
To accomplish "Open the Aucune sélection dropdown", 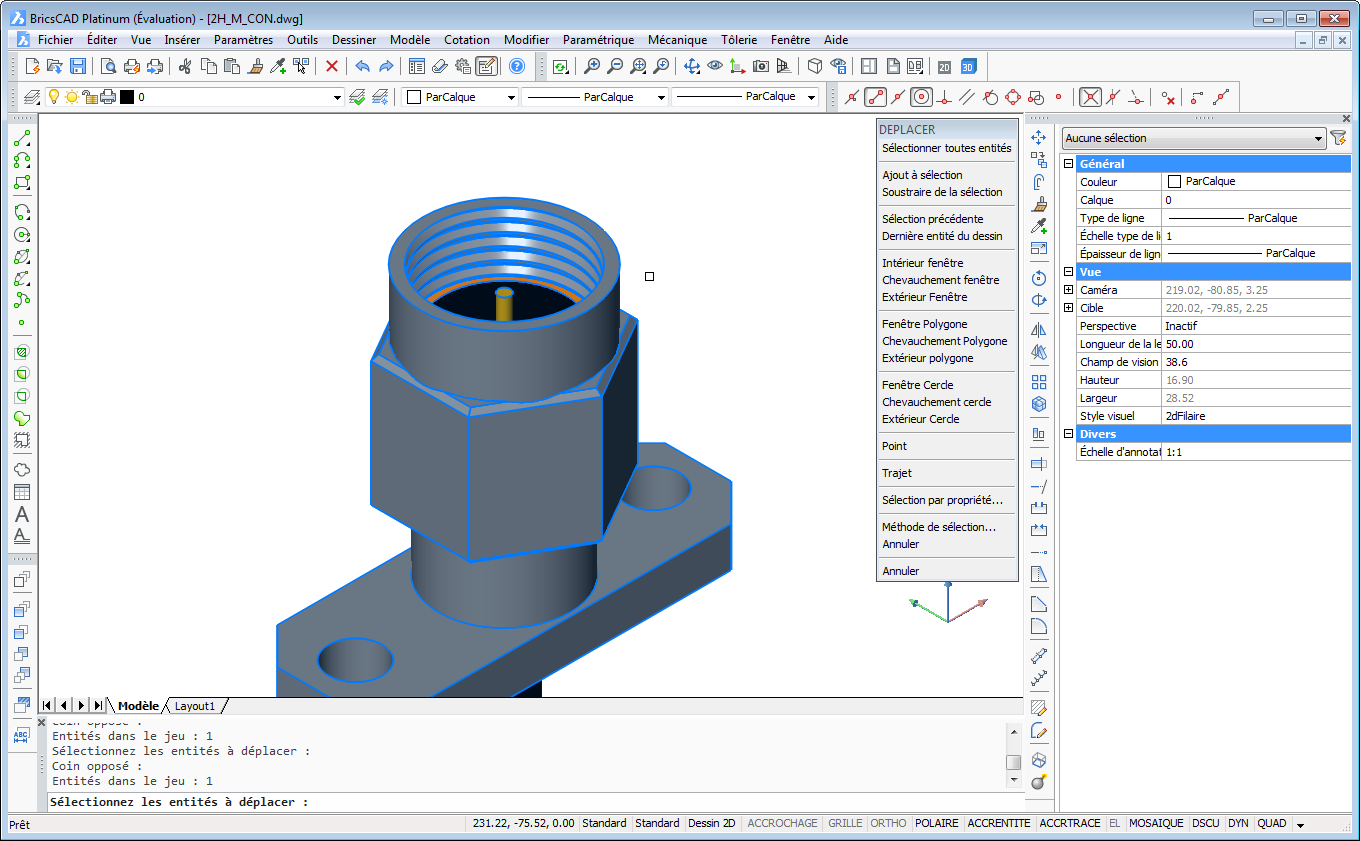I will tap(1194, 138).
